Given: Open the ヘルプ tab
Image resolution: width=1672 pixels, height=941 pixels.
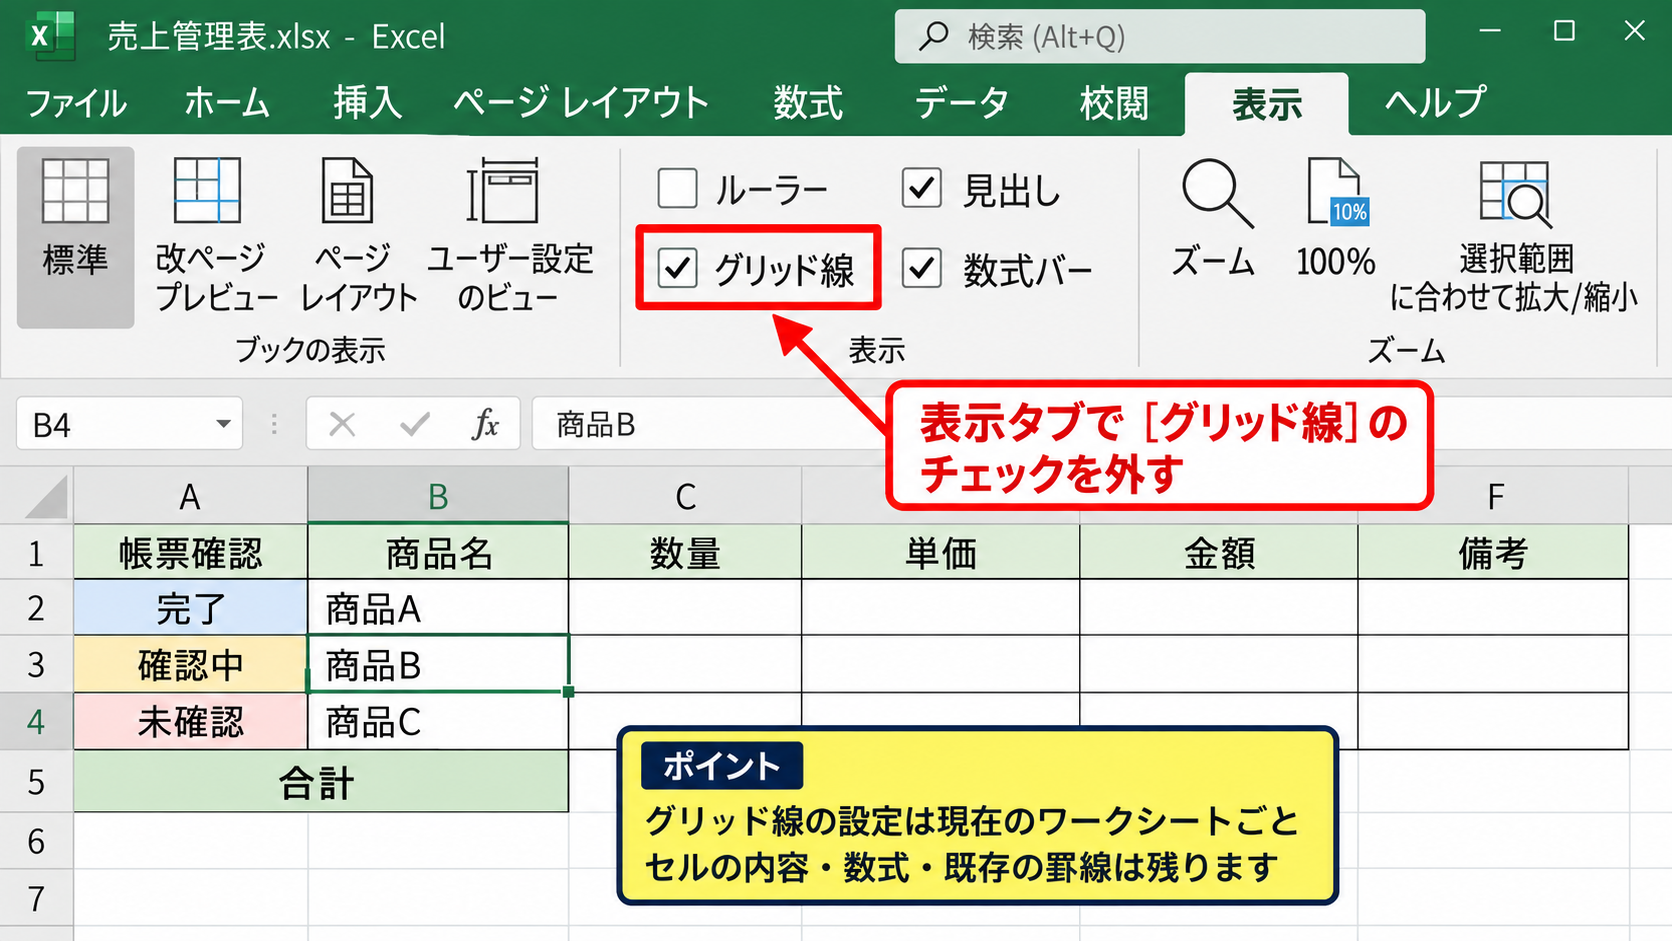Looking at the screenshot, I should click(x=1435, y=103).
